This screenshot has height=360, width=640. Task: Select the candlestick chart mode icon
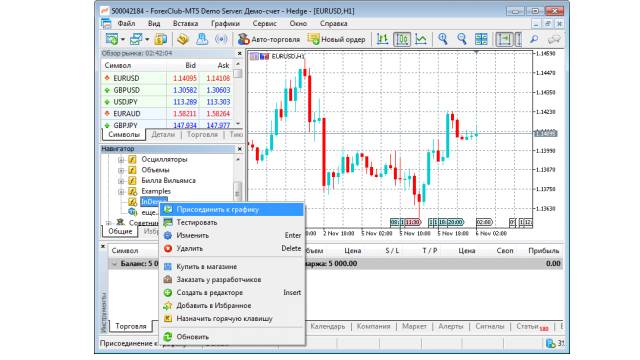click(x=402, y=40)
